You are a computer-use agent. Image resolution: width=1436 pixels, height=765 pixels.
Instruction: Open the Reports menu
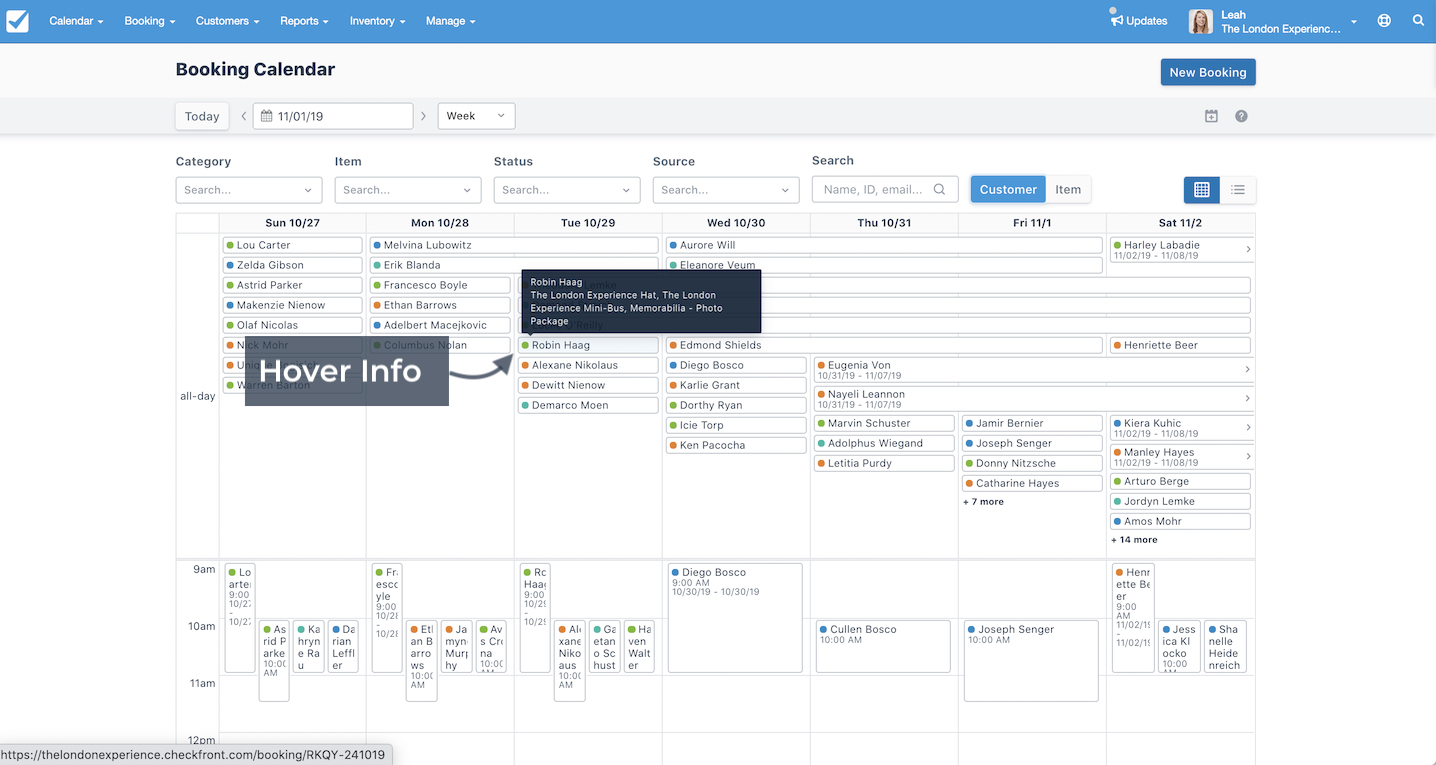coord(305,21)
